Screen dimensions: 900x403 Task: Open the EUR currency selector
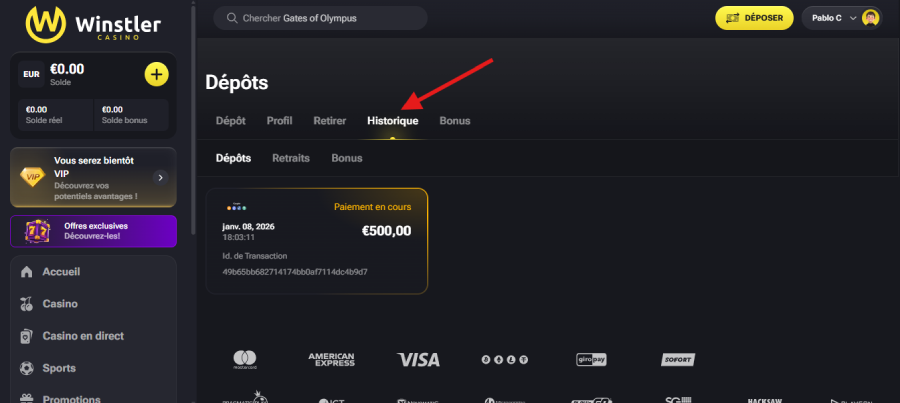coord(30,74)
